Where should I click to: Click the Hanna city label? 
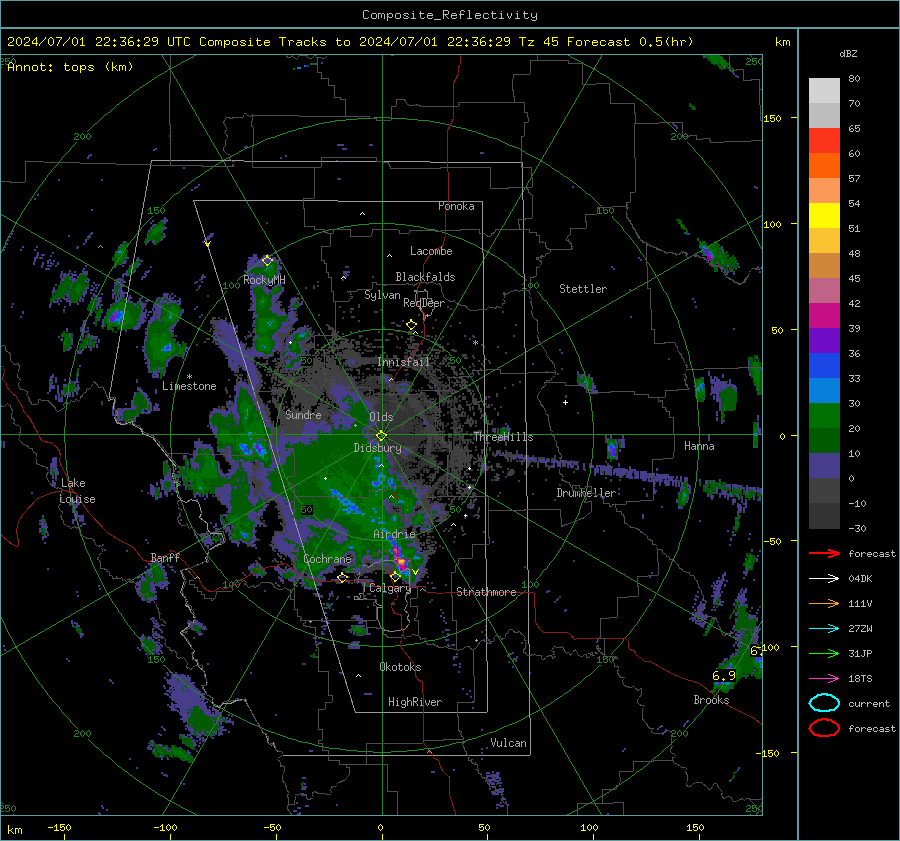click(x=699, y=446)
